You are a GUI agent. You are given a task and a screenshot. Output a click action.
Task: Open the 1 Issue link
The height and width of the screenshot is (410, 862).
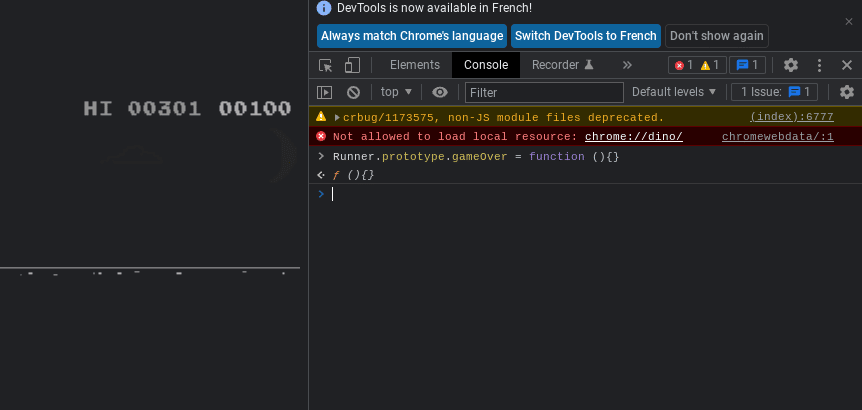click(775, 92)
